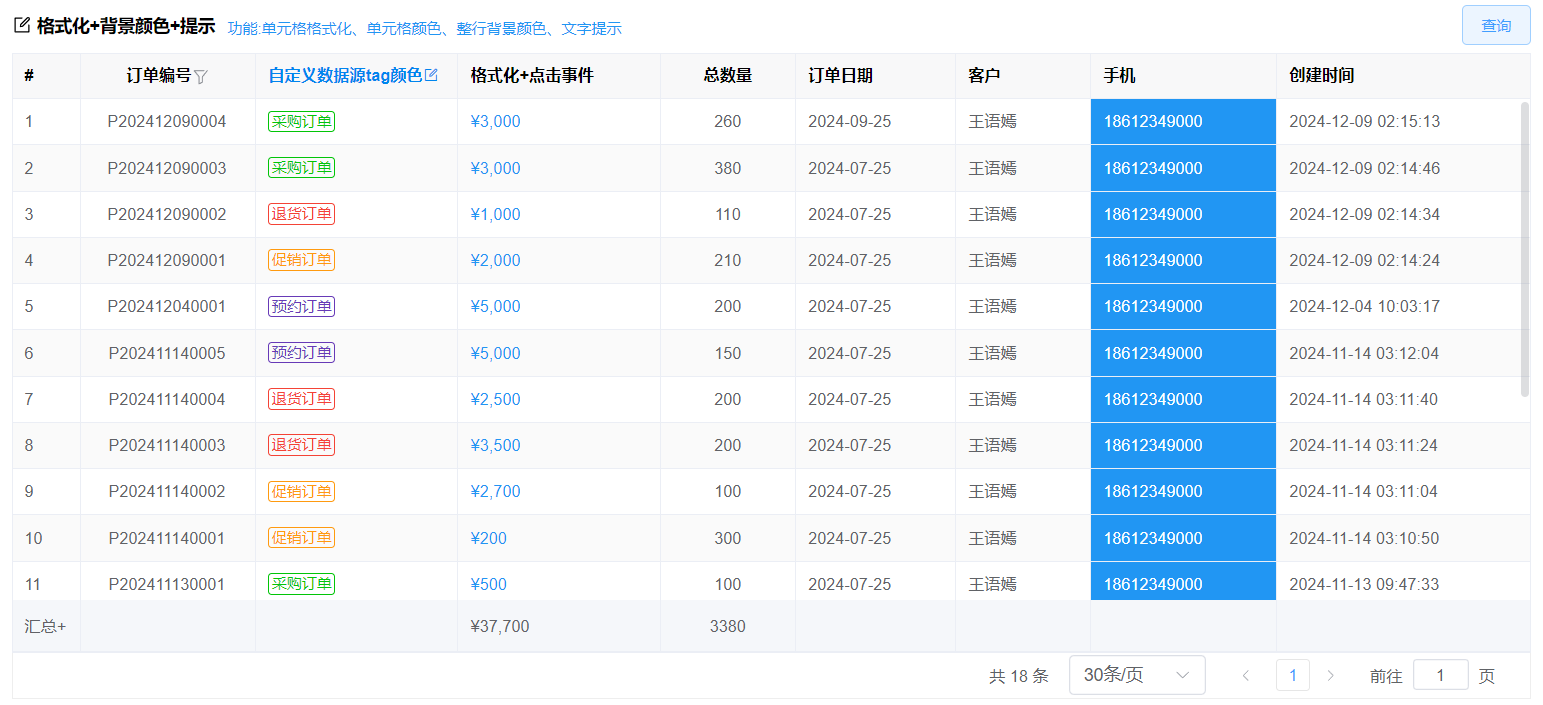Viewport: 1543px width, 705px height.
Task: Click the table's vertical scrollbar
Action: (x=1524, y=250)
